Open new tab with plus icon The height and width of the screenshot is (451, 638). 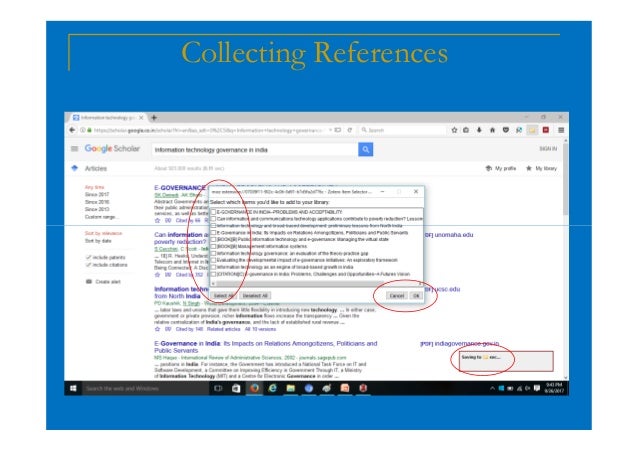click(x=154, y=118)
